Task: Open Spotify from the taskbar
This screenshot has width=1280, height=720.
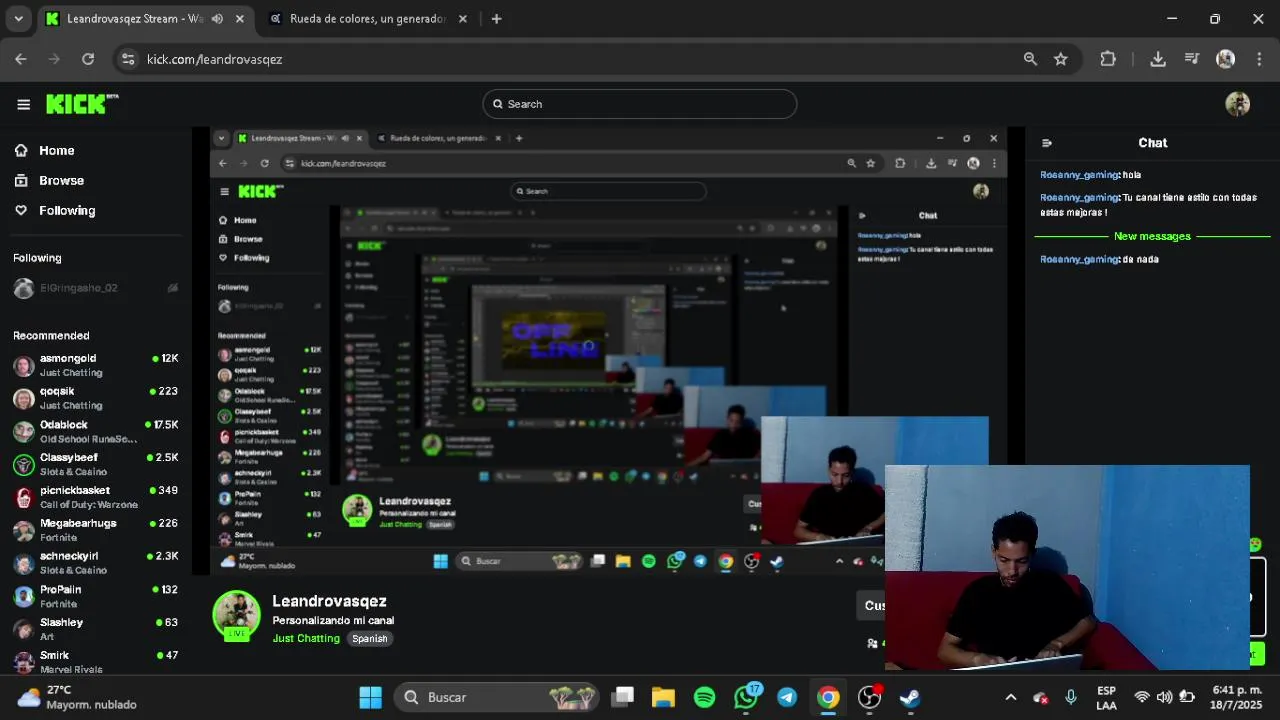Action: (705, 697)
